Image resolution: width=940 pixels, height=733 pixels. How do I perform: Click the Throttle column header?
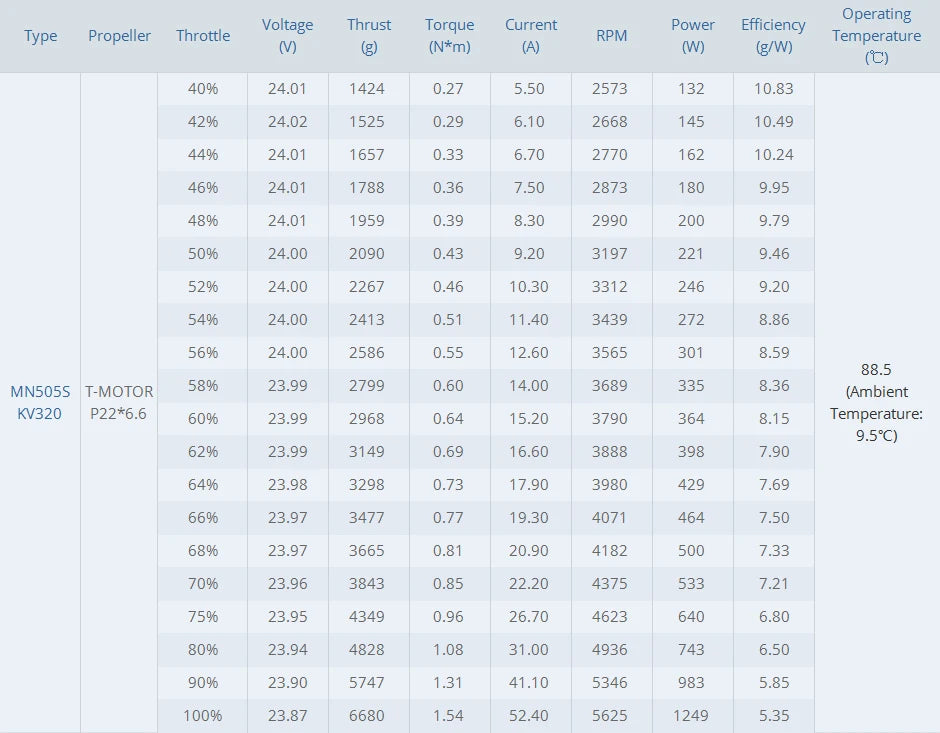pyautogui.click(x=203, y=36)
